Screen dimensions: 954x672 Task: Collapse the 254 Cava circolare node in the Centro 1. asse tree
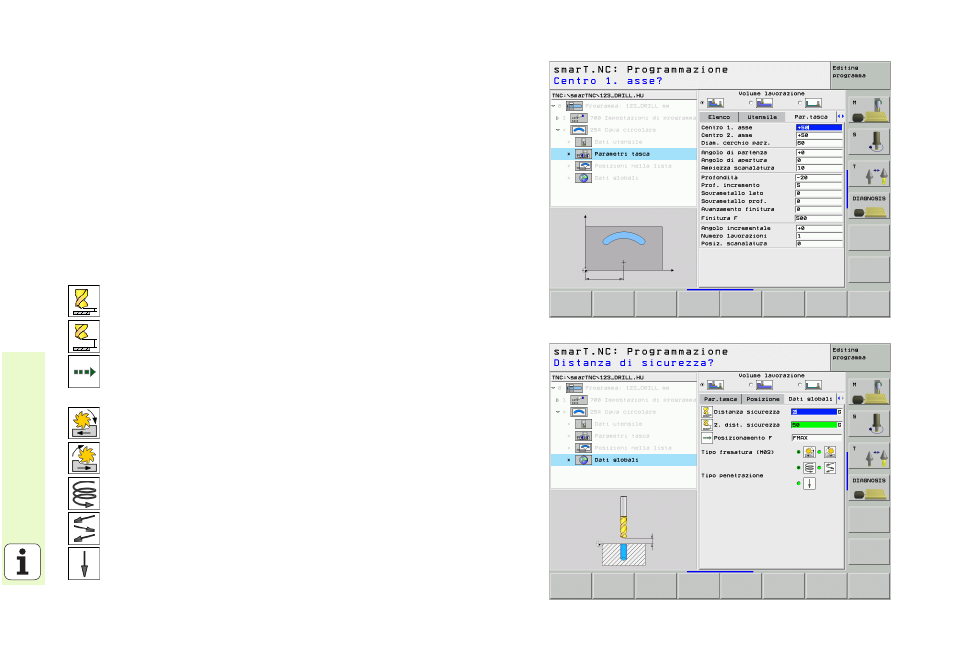coord(557,130)
